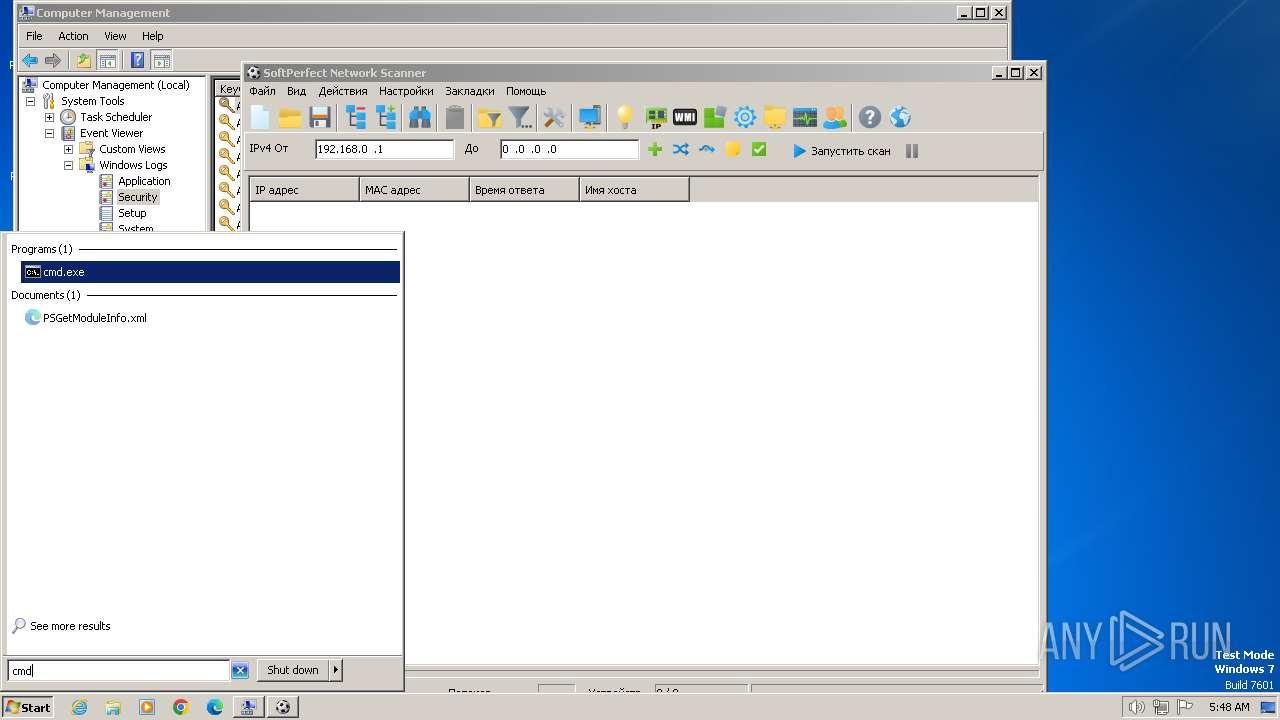Sort by Время ответа column
Image resolution: width=1280 pixels, height=720 pixels.
coord(524,190)
